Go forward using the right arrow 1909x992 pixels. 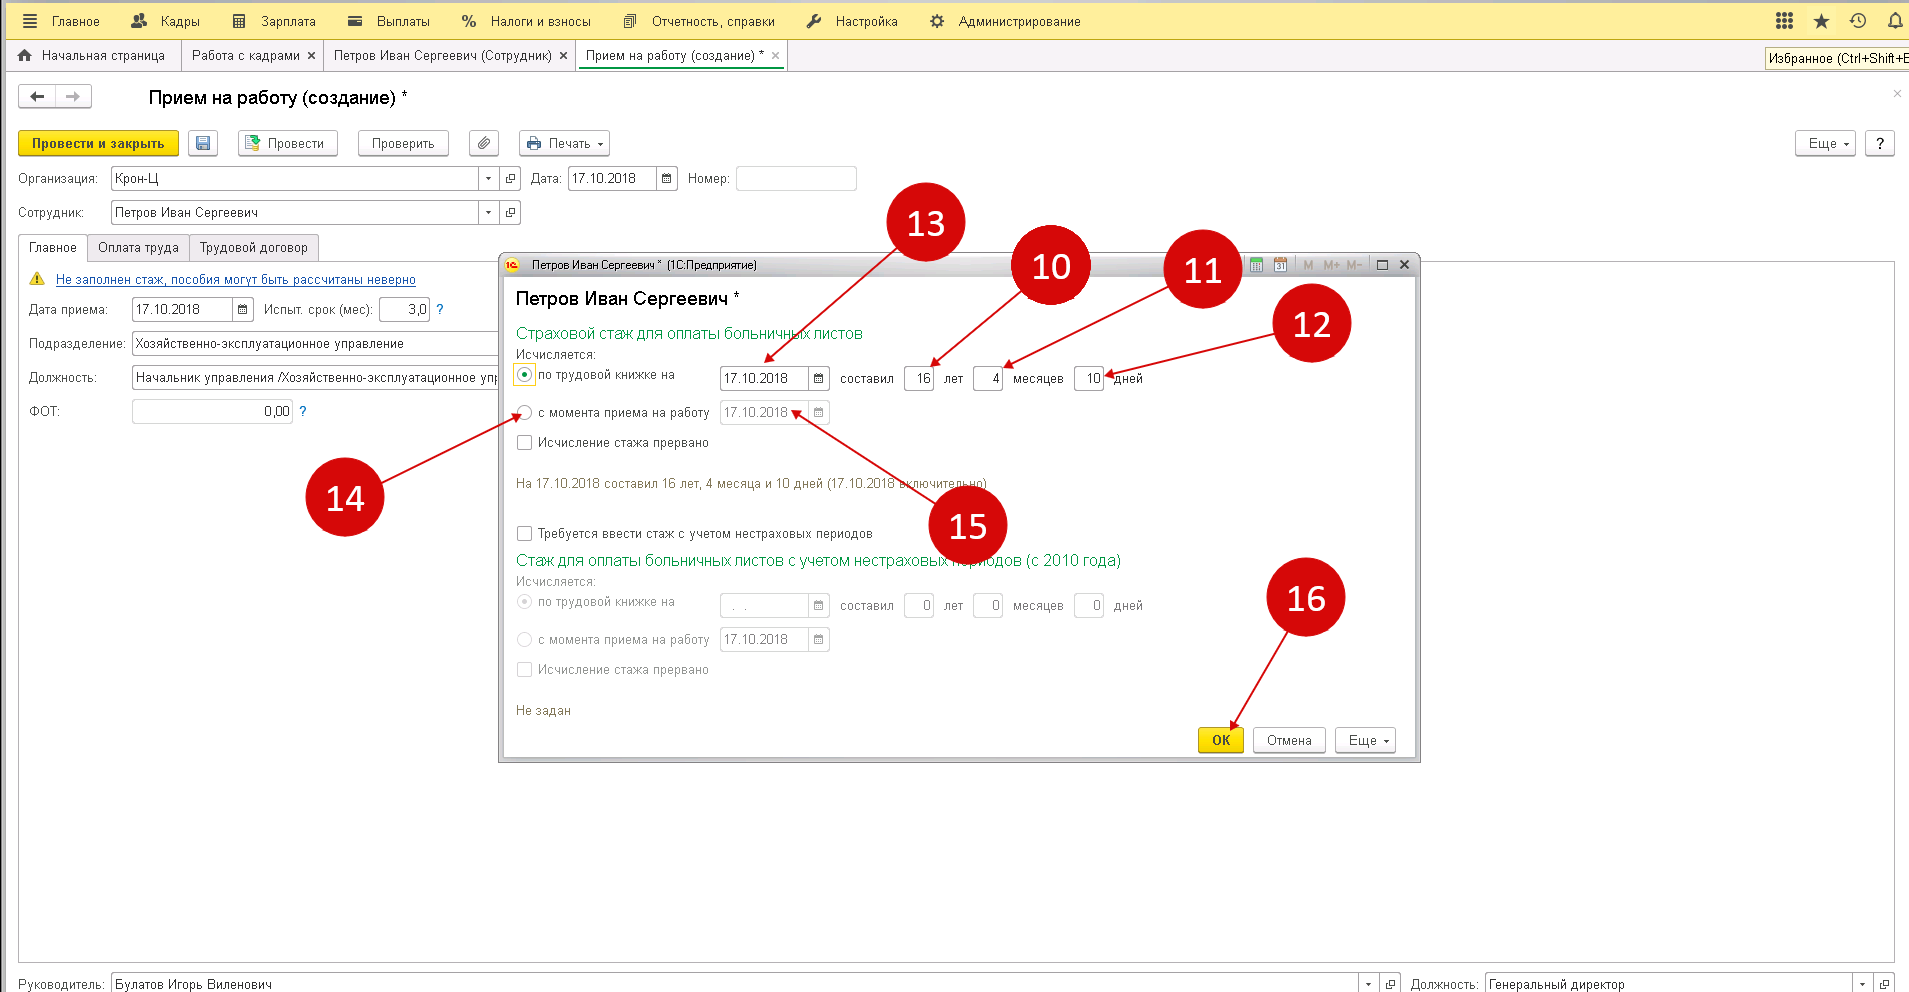73,96
